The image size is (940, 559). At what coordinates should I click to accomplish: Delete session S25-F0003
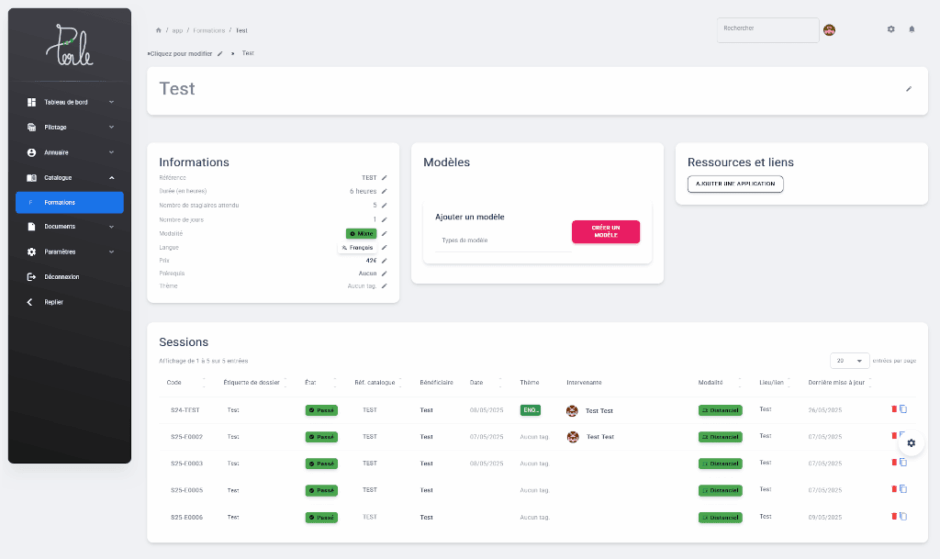point(894,462)
